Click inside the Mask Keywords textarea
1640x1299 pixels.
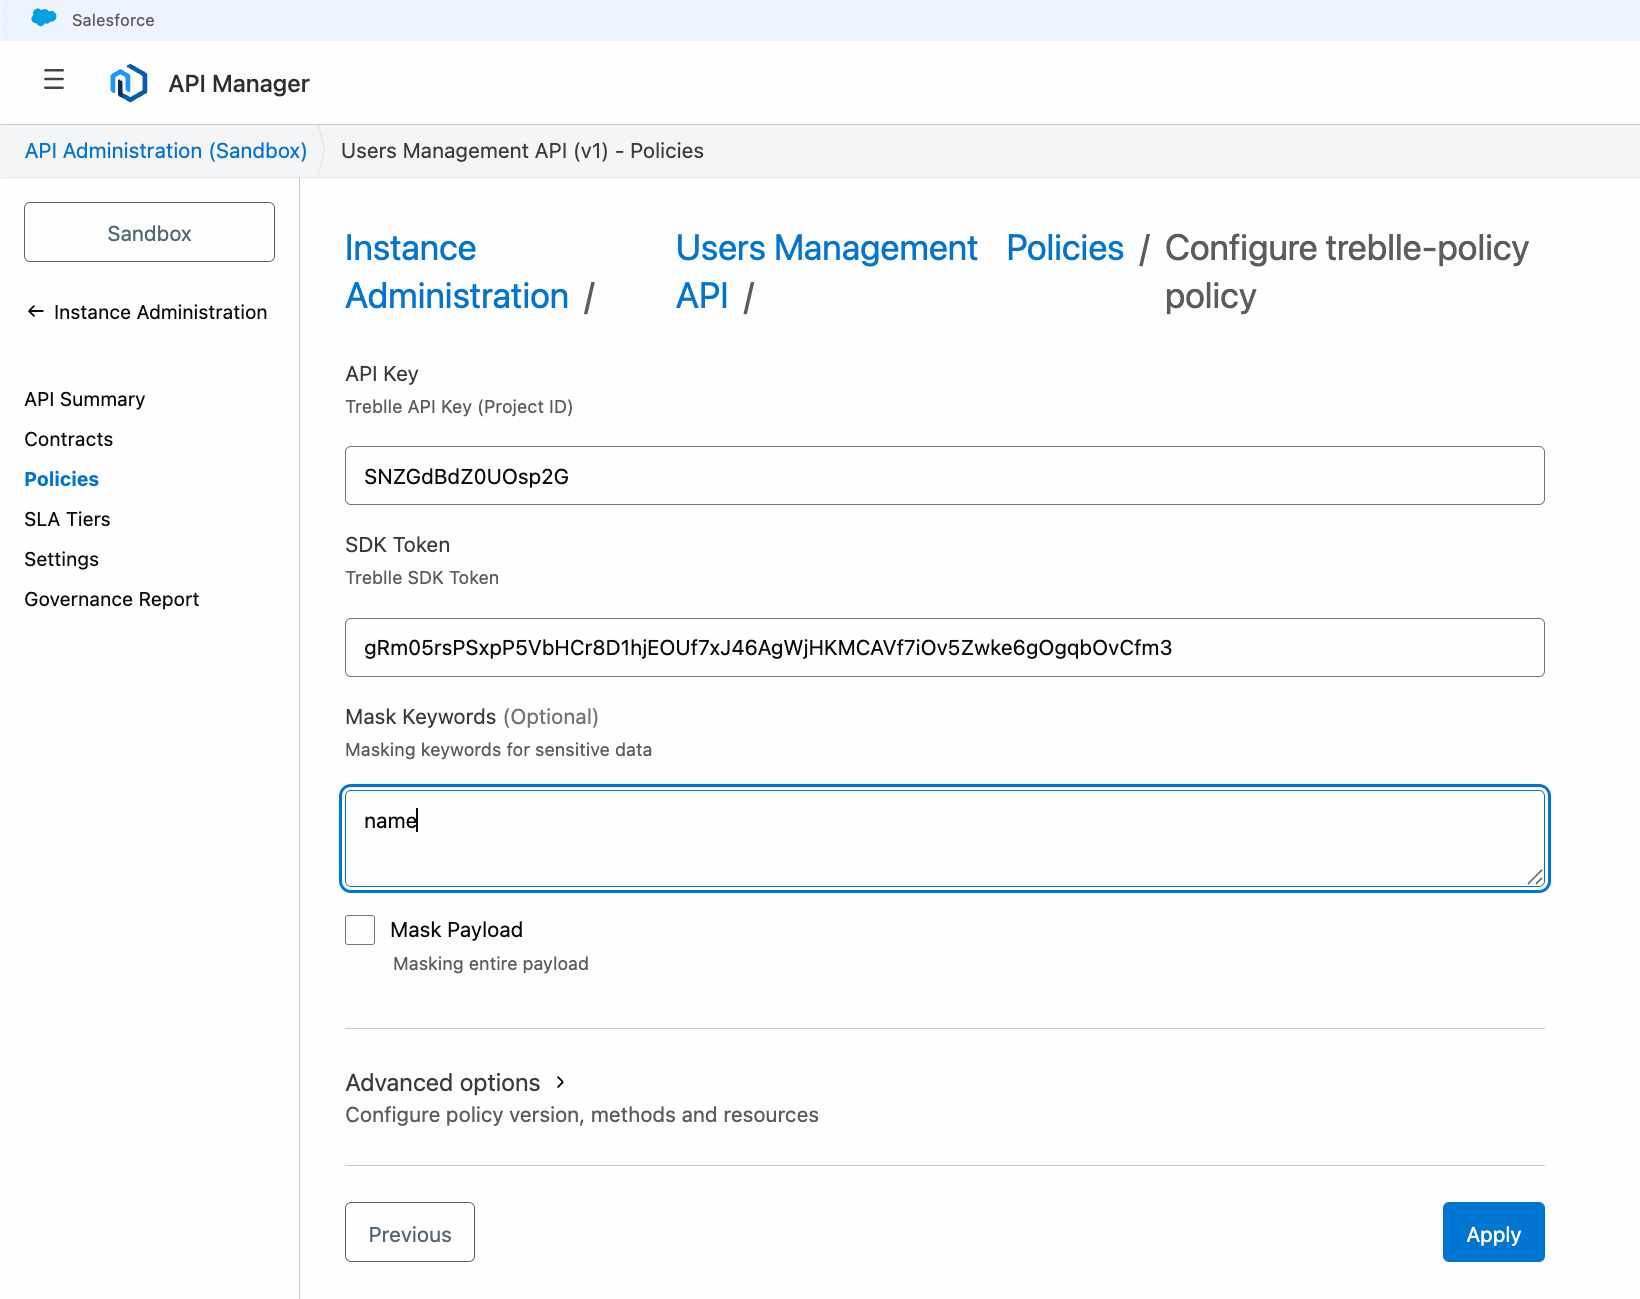944,839
